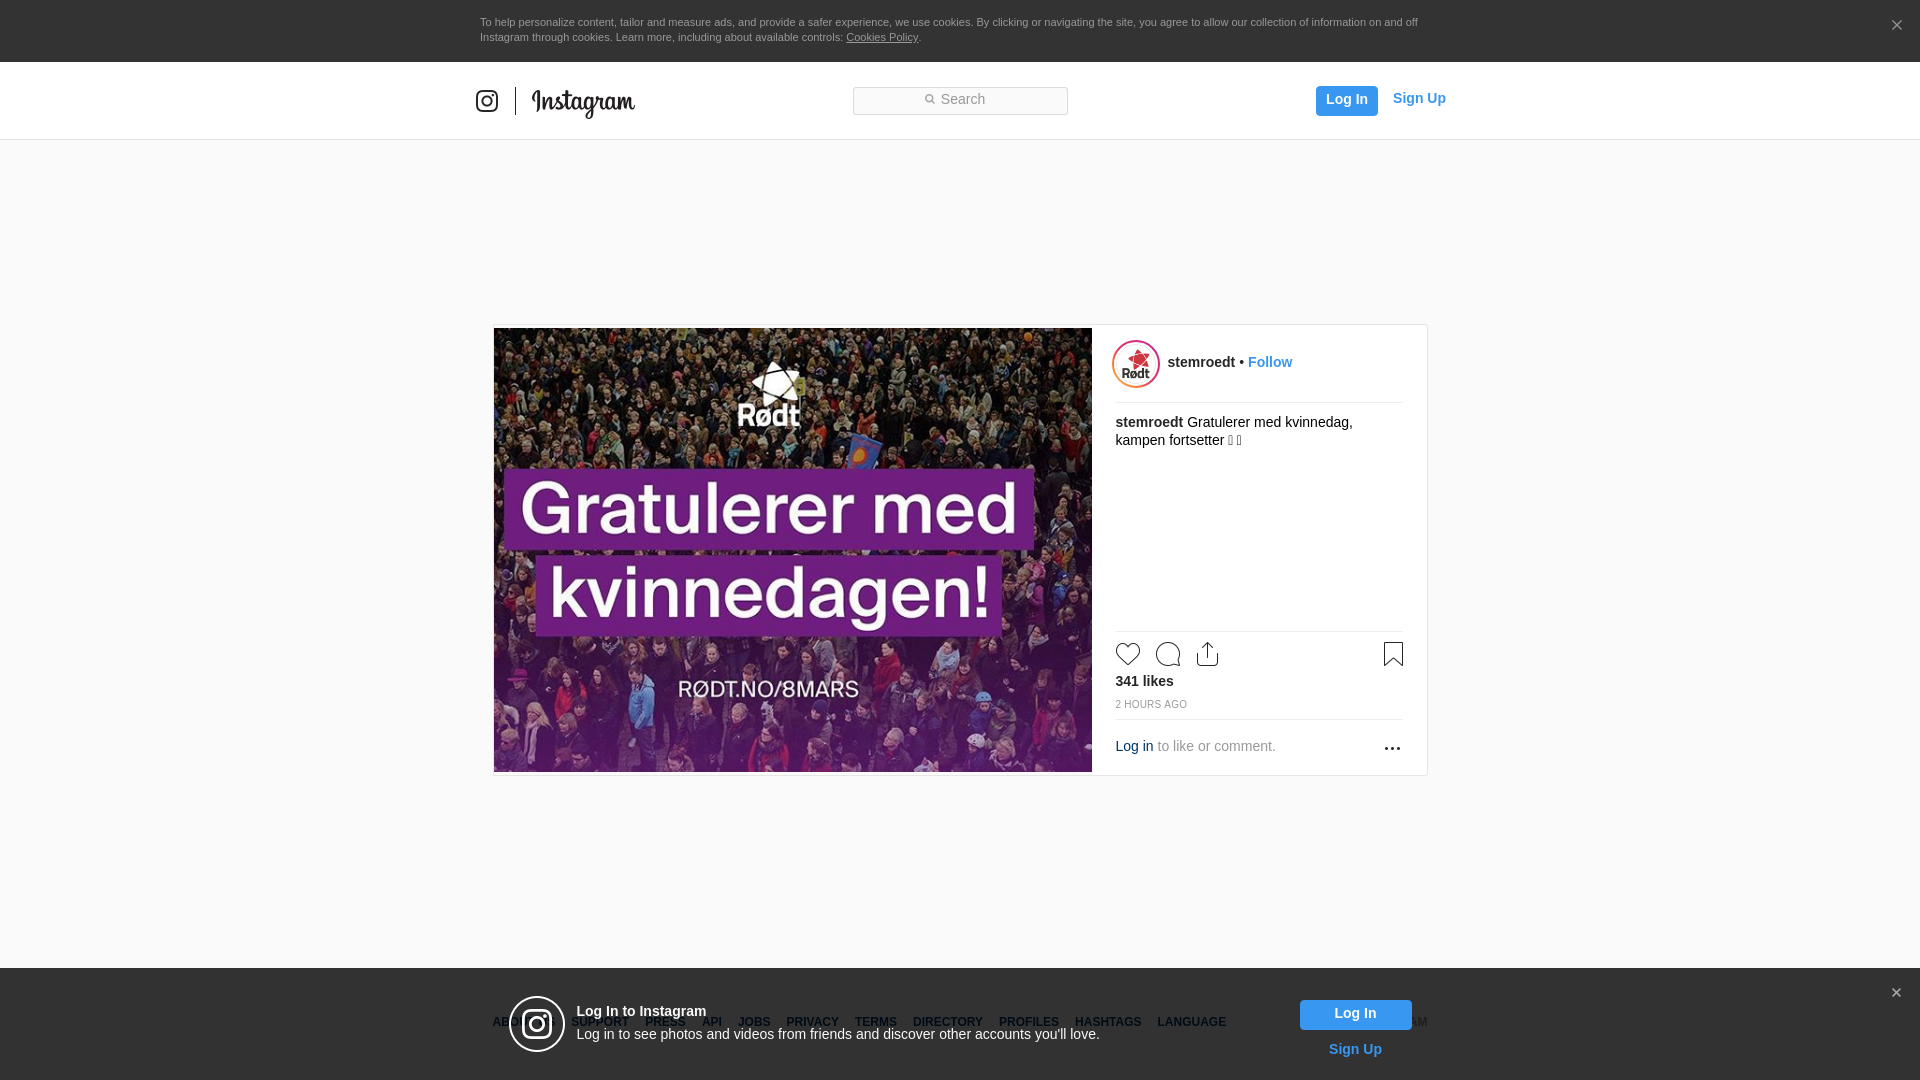Open the Kvinnedagen post image
The width and height of the screenshot is (1920, 1080).
point(793,550)
